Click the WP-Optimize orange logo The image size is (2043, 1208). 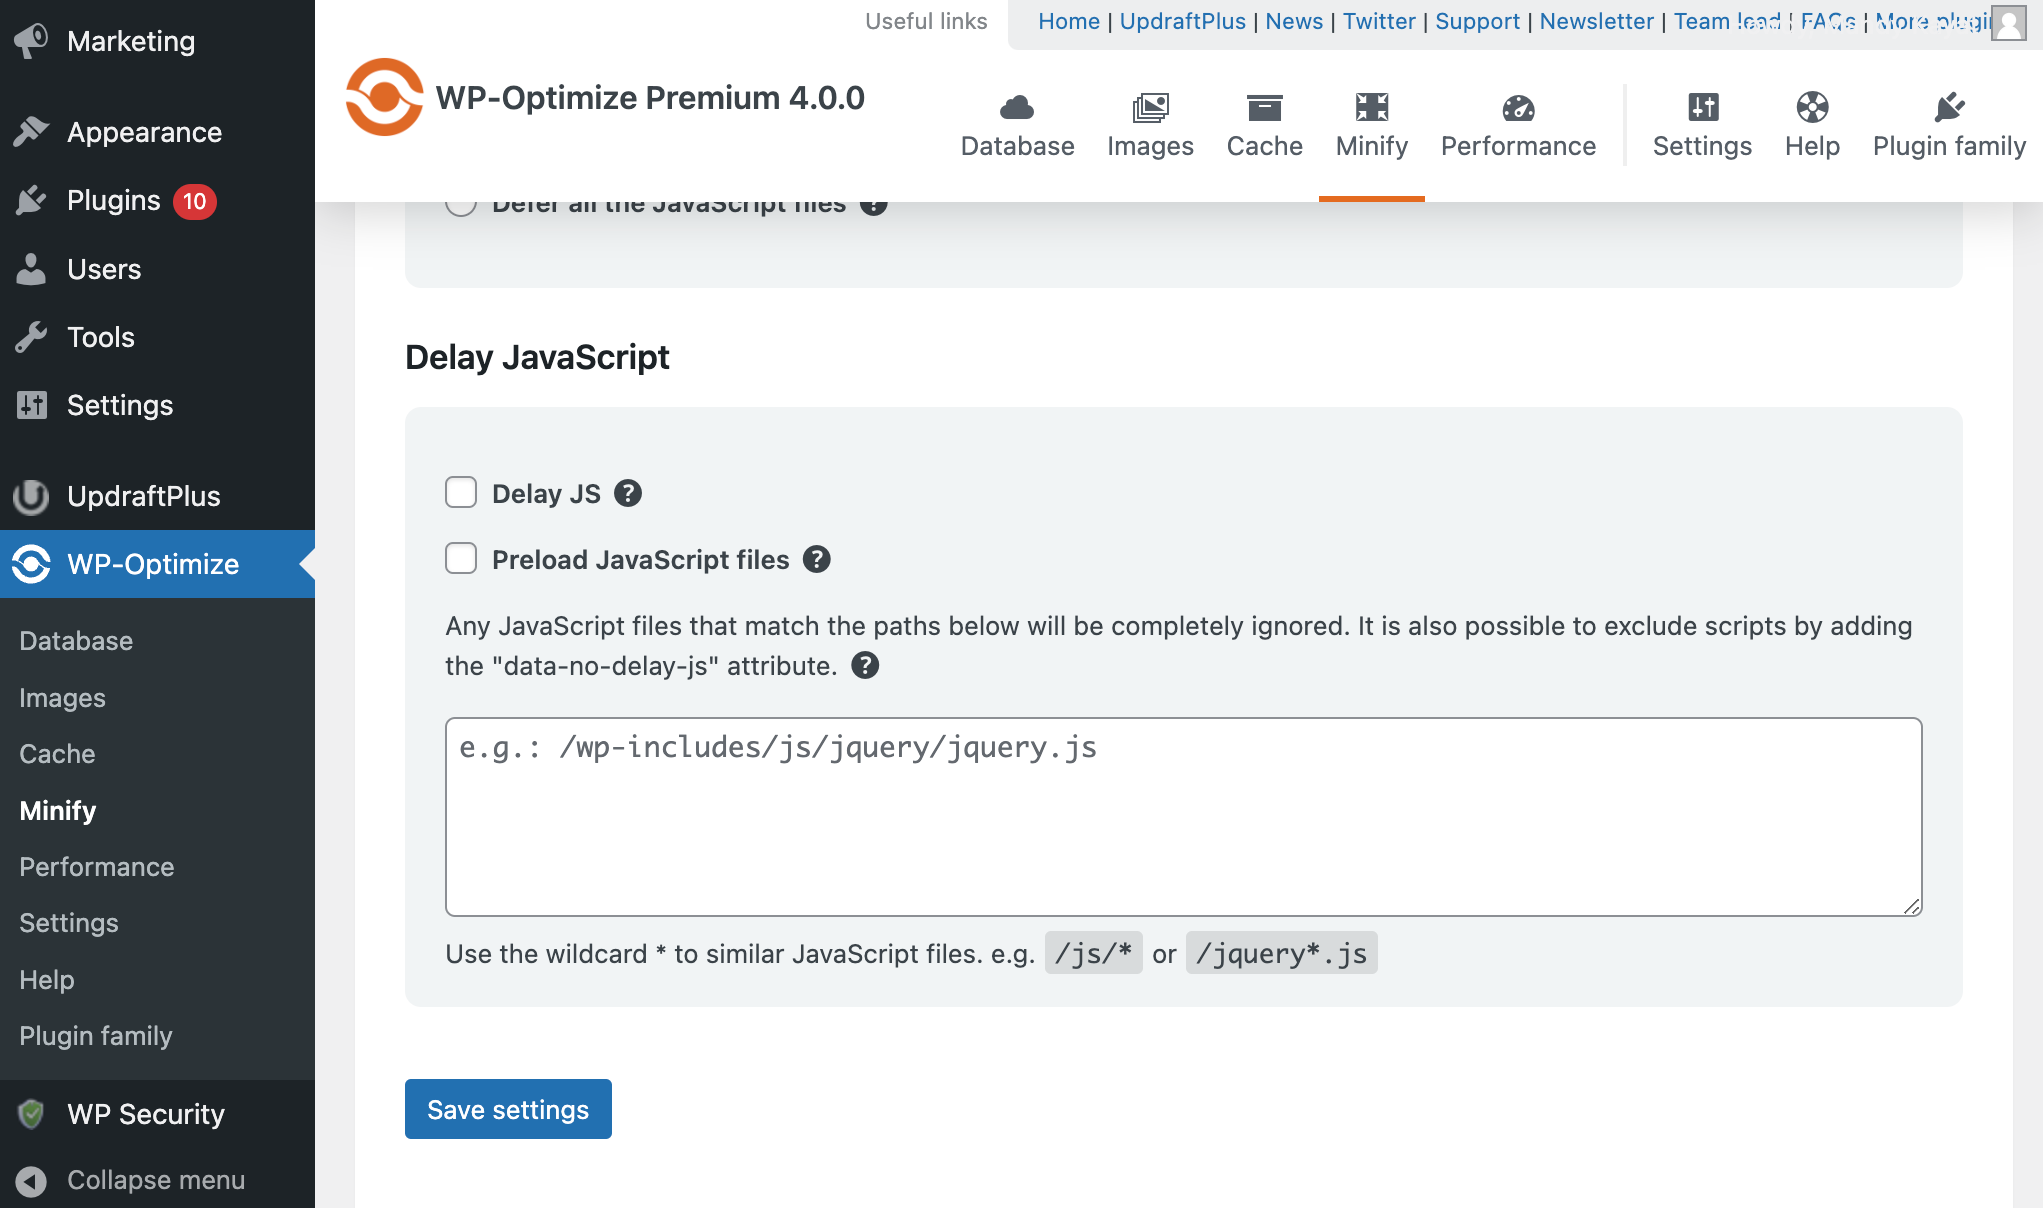point(385,97)
